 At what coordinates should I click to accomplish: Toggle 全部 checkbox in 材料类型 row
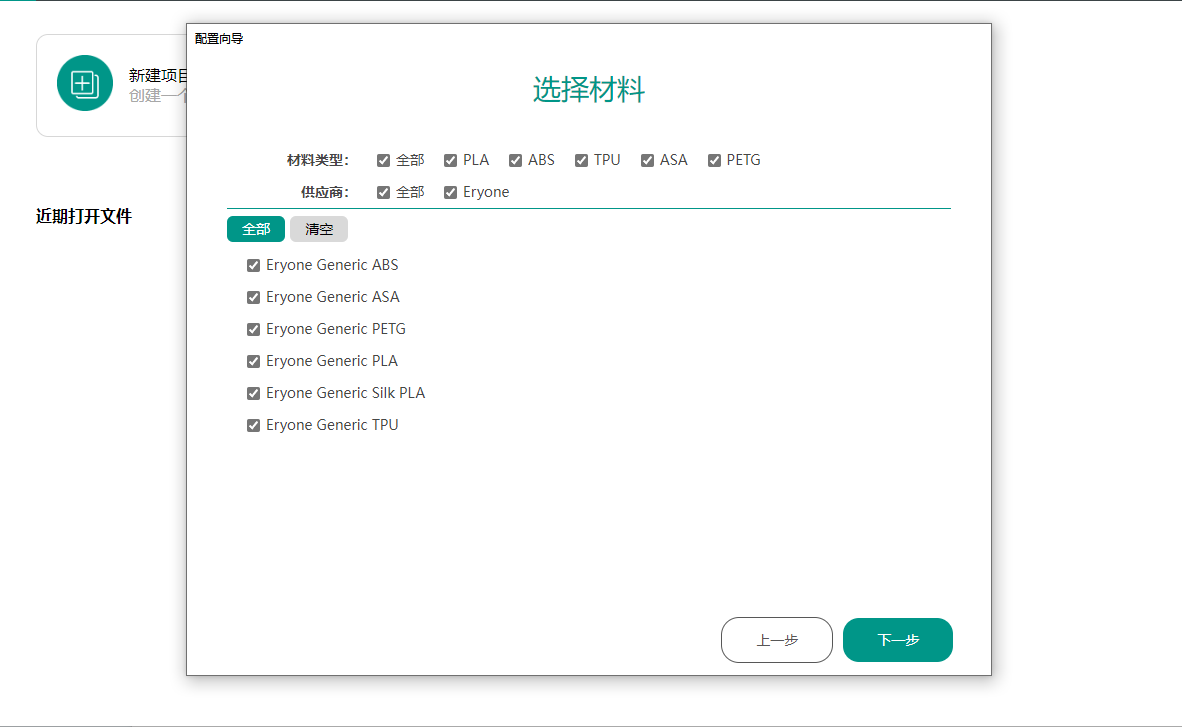coord(383,160)
